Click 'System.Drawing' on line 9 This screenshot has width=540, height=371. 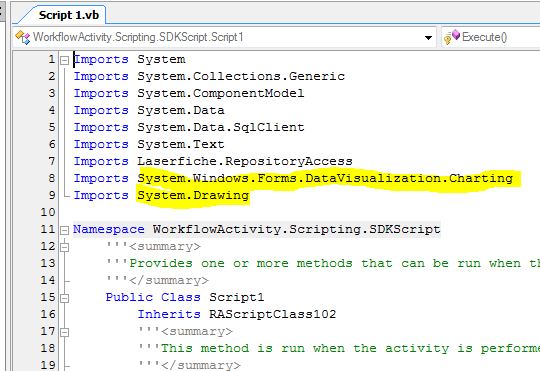click(x=193, y=195)
